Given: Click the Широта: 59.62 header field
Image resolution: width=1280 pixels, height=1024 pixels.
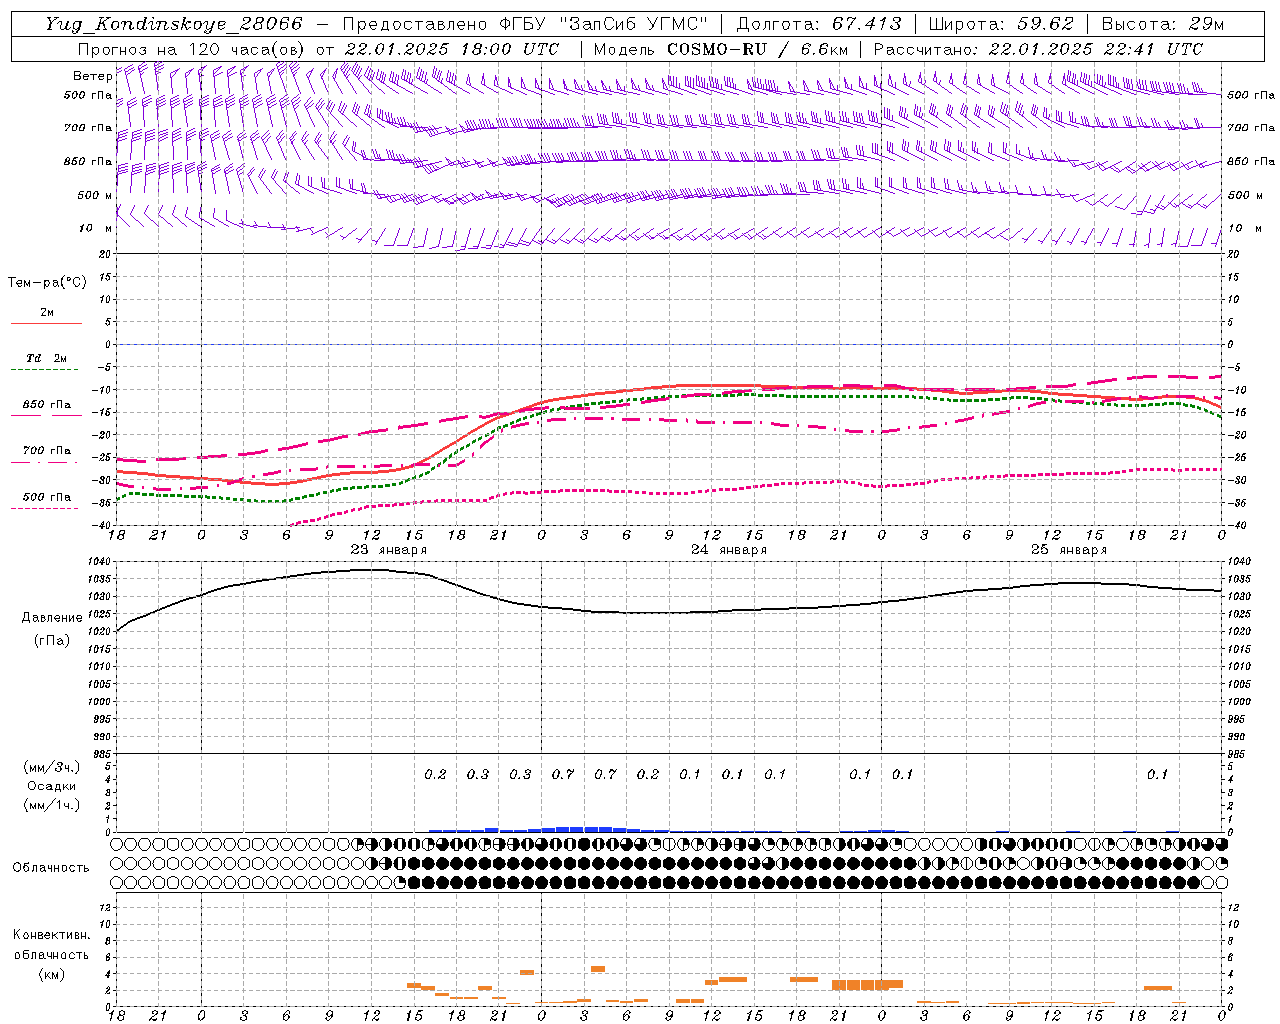Looking at the screenshot, I should 1000,24.
